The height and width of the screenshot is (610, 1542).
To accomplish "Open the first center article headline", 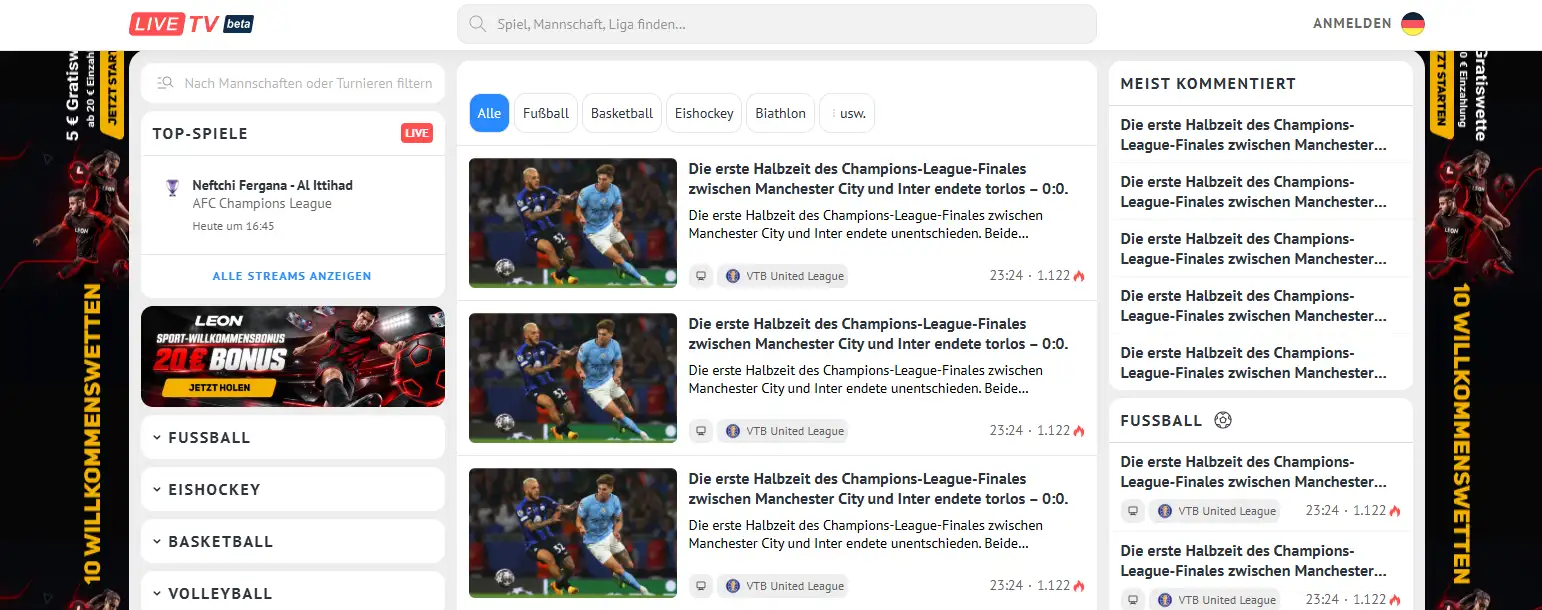I will [879, 179].
